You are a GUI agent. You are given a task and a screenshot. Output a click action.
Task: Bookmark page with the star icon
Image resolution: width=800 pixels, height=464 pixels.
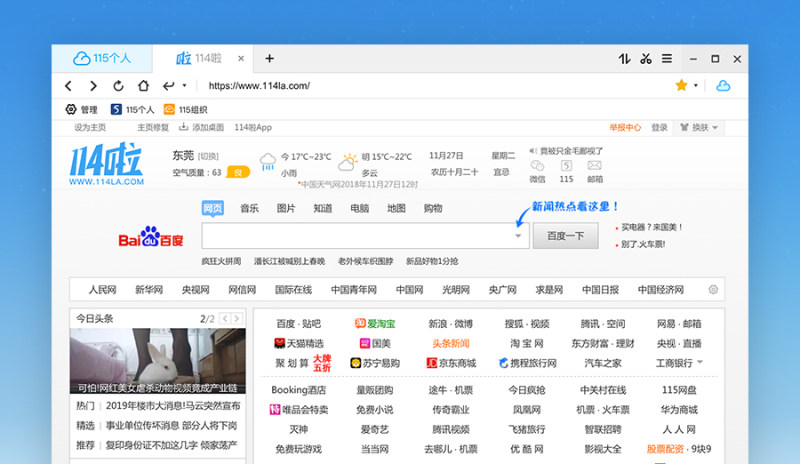tap(681, 85)
